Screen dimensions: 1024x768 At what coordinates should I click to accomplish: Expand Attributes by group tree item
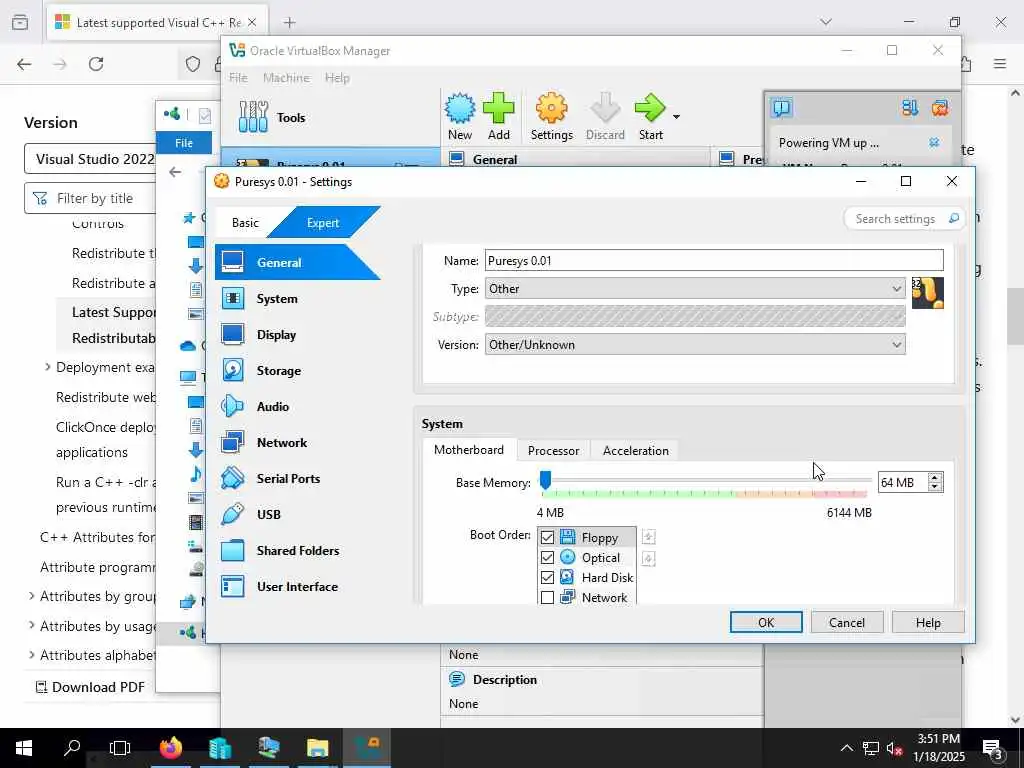pyautogui.click(x=31, y=596)
